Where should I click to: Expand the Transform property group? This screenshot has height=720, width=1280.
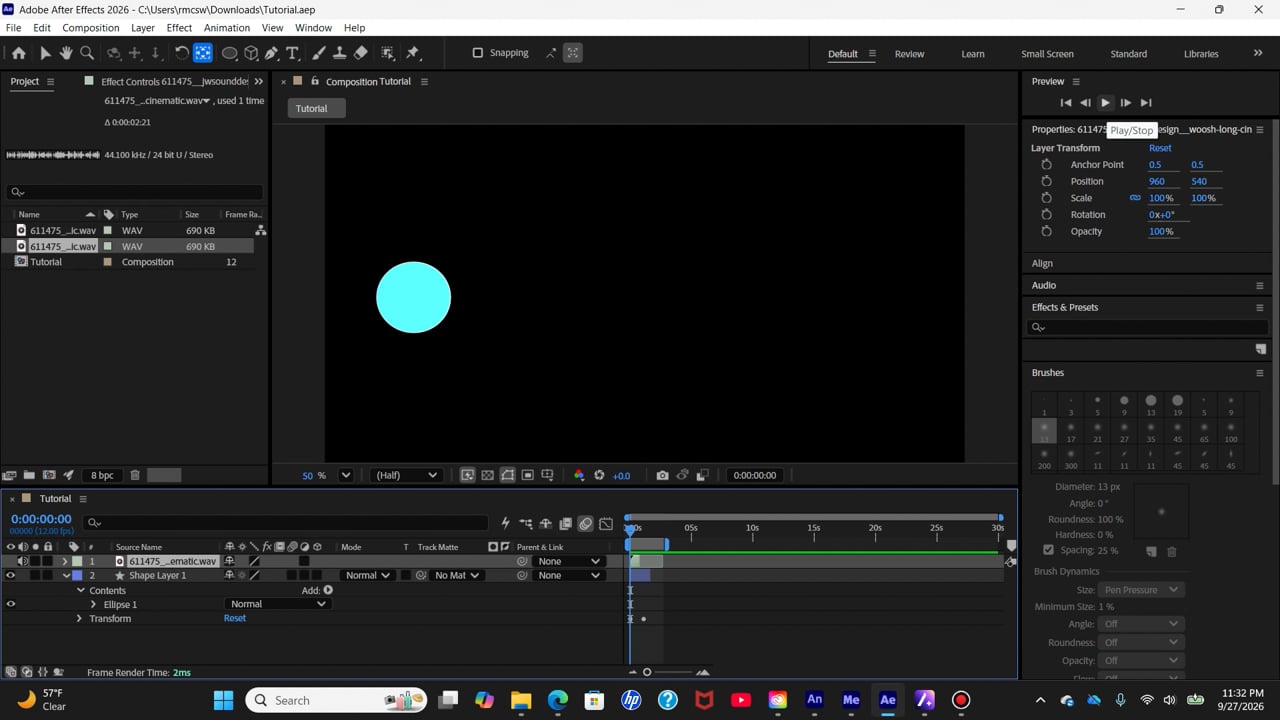(79, 618)
